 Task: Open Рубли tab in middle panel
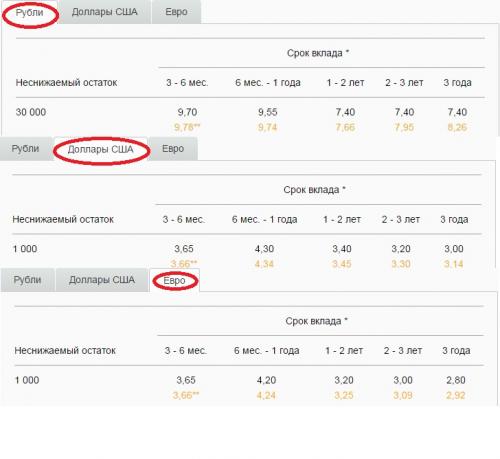click(x=26, y=149)
